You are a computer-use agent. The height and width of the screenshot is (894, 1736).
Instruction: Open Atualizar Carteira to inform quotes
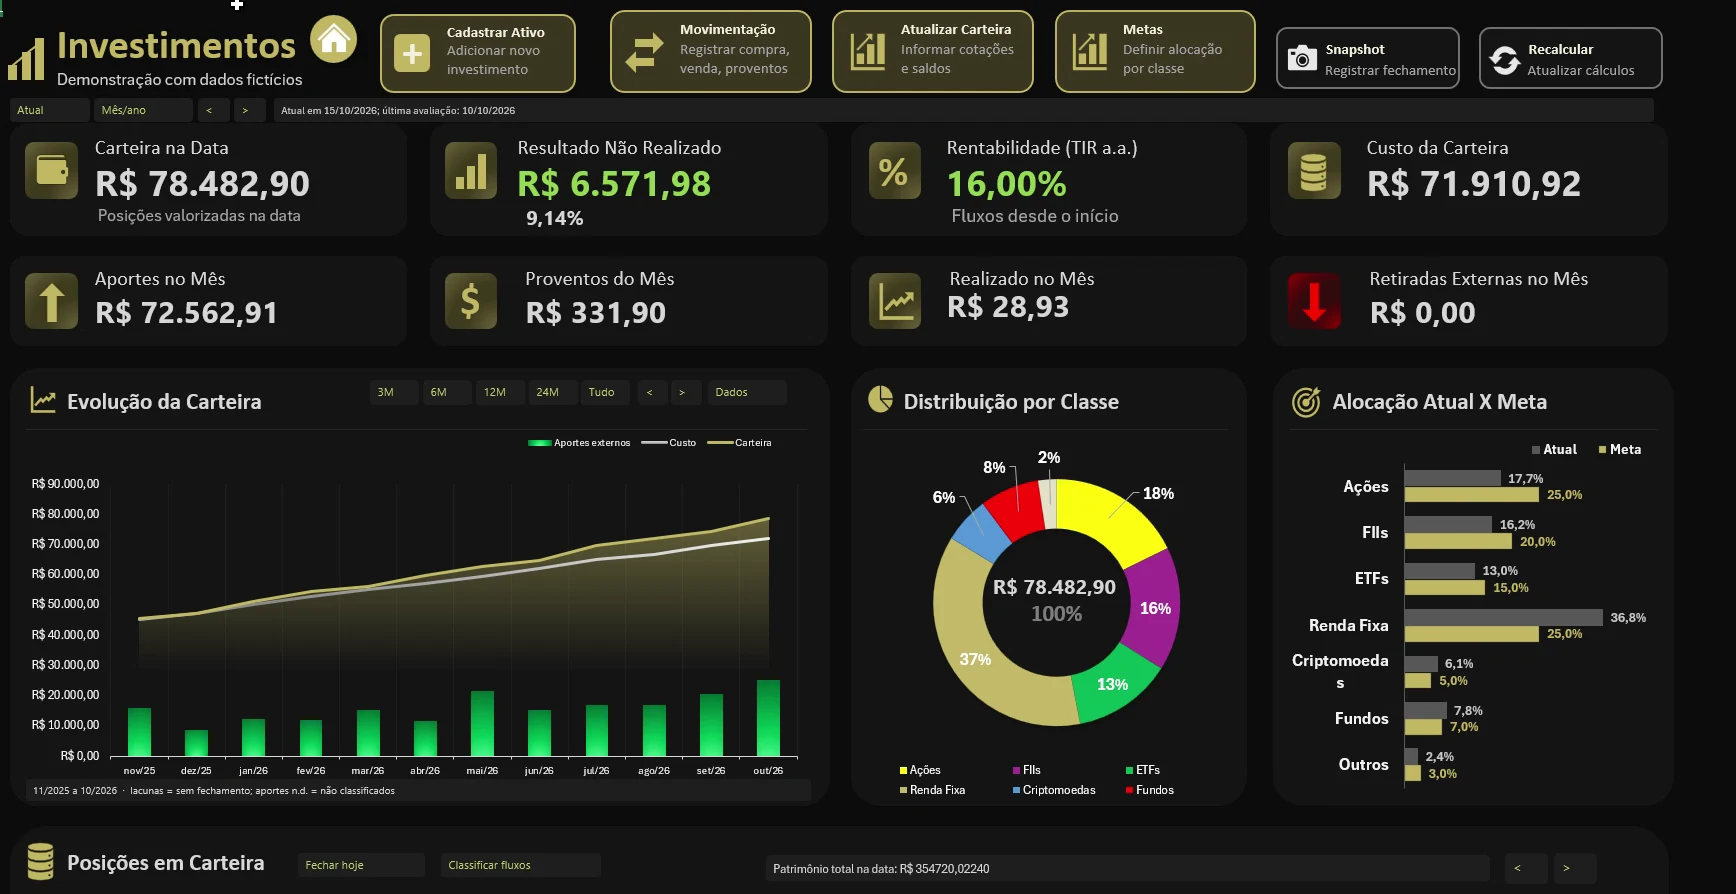tap(932, 51)
